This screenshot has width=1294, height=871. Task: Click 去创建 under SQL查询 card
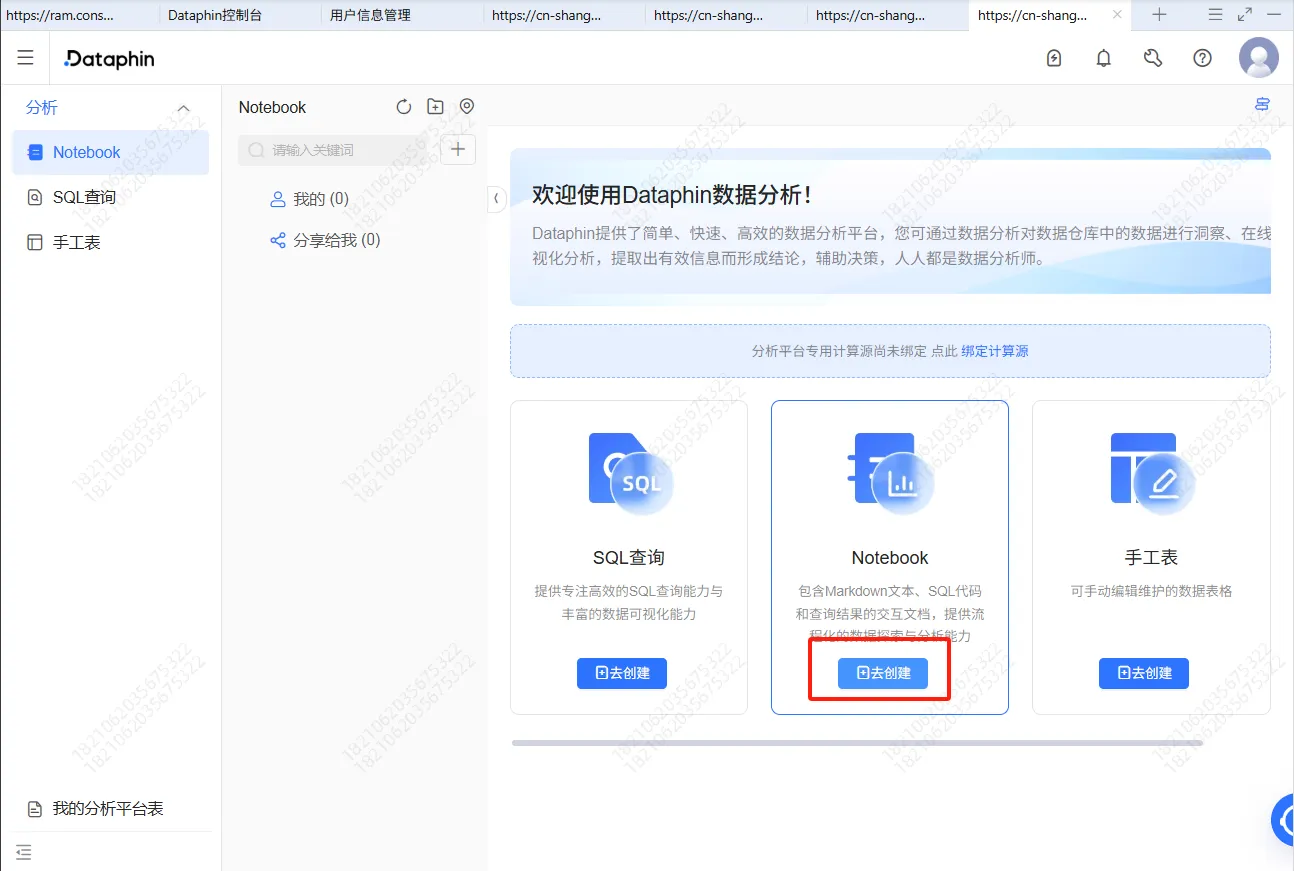[x=622, y=673]
